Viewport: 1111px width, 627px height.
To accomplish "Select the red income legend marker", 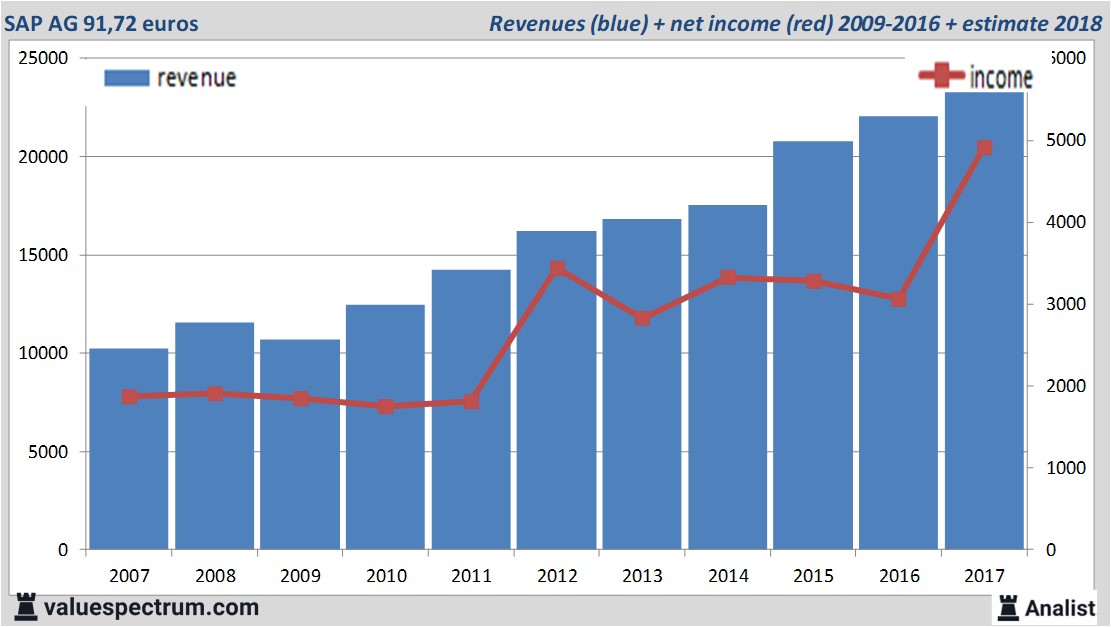I will [x=941, y=75].
